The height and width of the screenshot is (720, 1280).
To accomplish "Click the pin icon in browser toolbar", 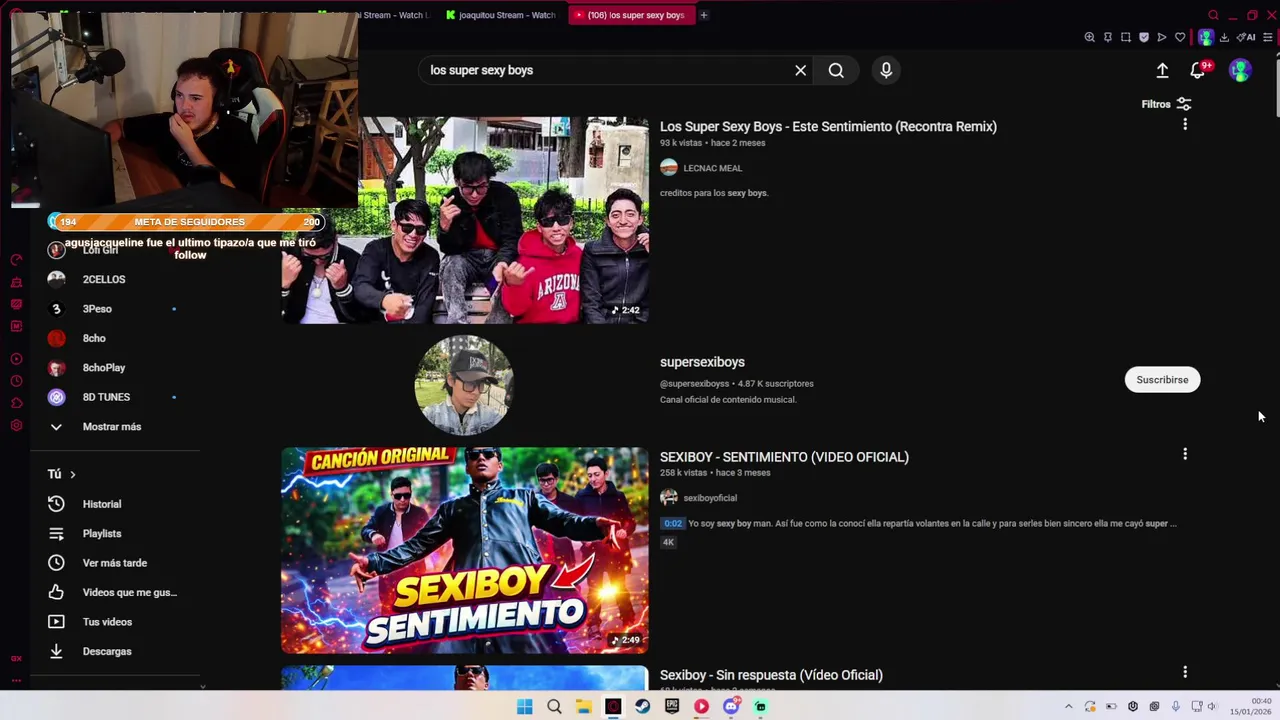I will [1108, 37].
